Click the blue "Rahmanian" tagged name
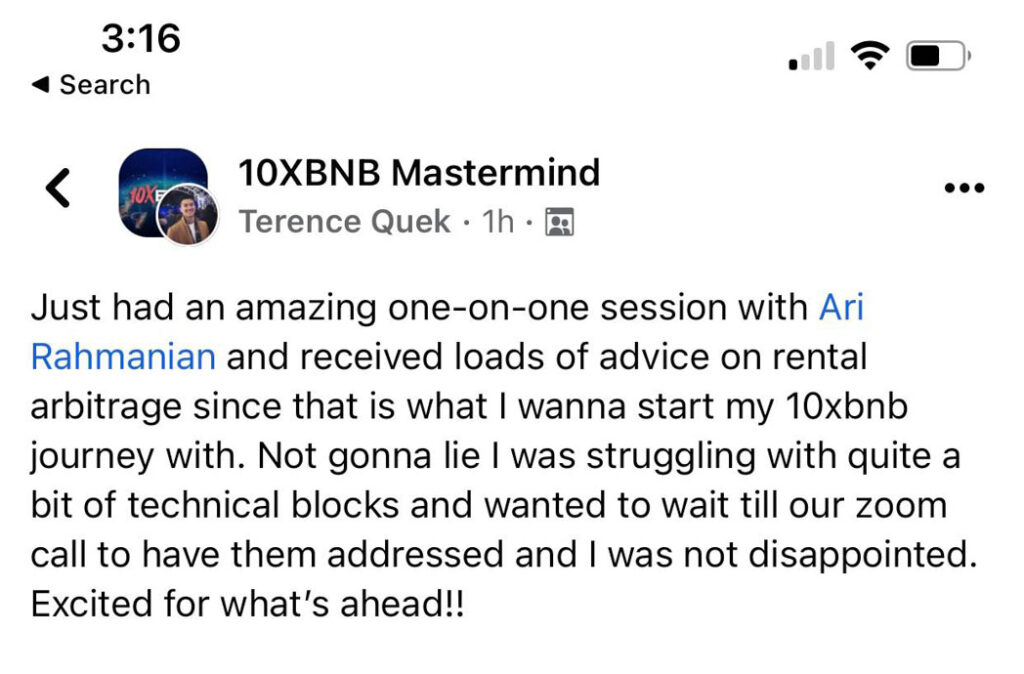This screenshot has width=1024, height=674. tap(123, 356)
